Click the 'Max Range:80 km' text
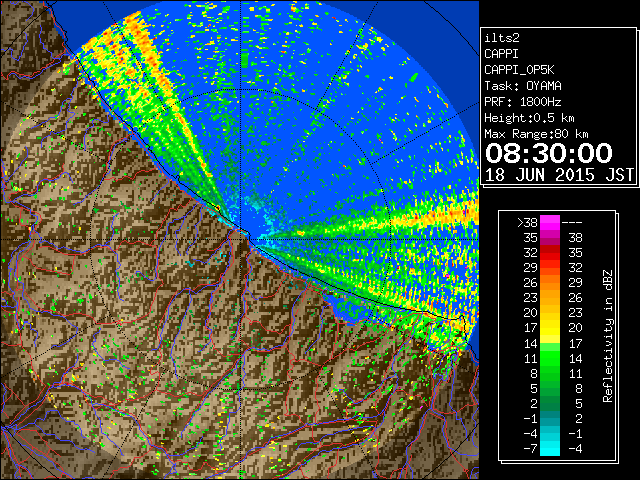Viewport: 640px width, 480px height. pos(536,134)
